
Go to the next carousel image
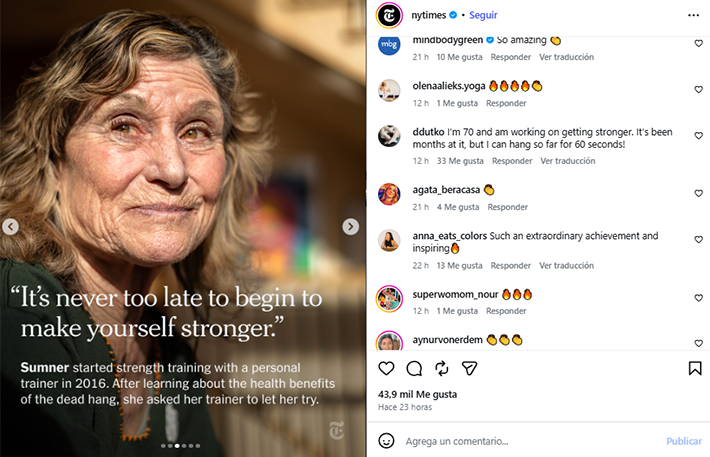[350, 227]
